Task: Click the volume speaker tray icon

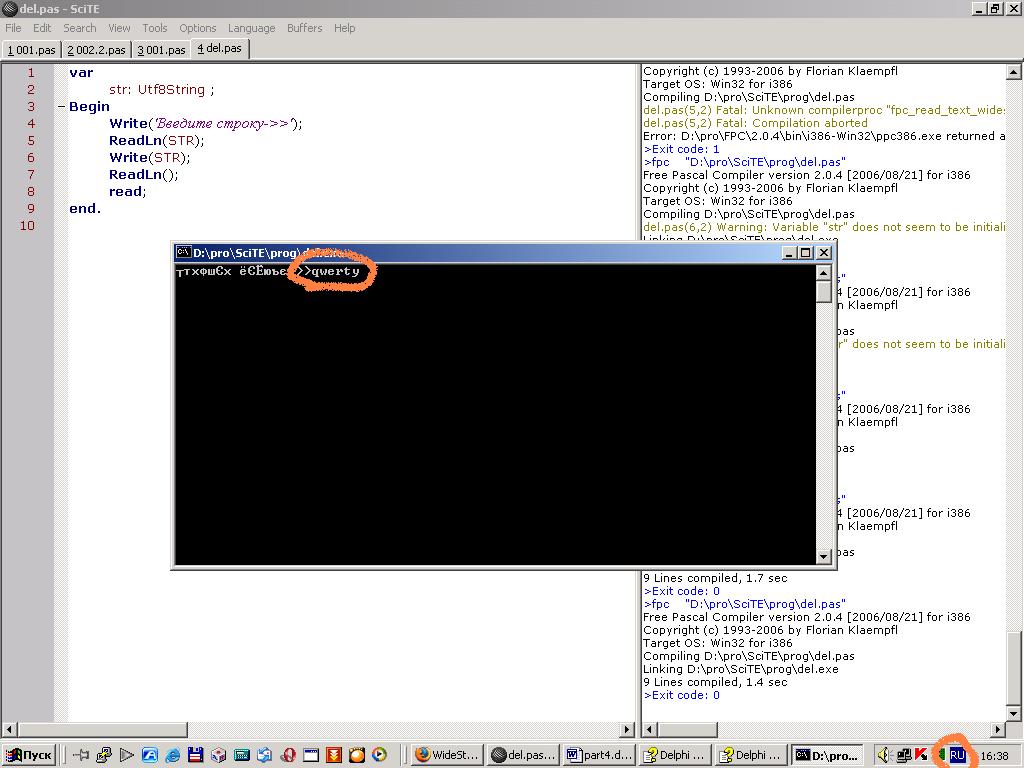Action: 883,755
